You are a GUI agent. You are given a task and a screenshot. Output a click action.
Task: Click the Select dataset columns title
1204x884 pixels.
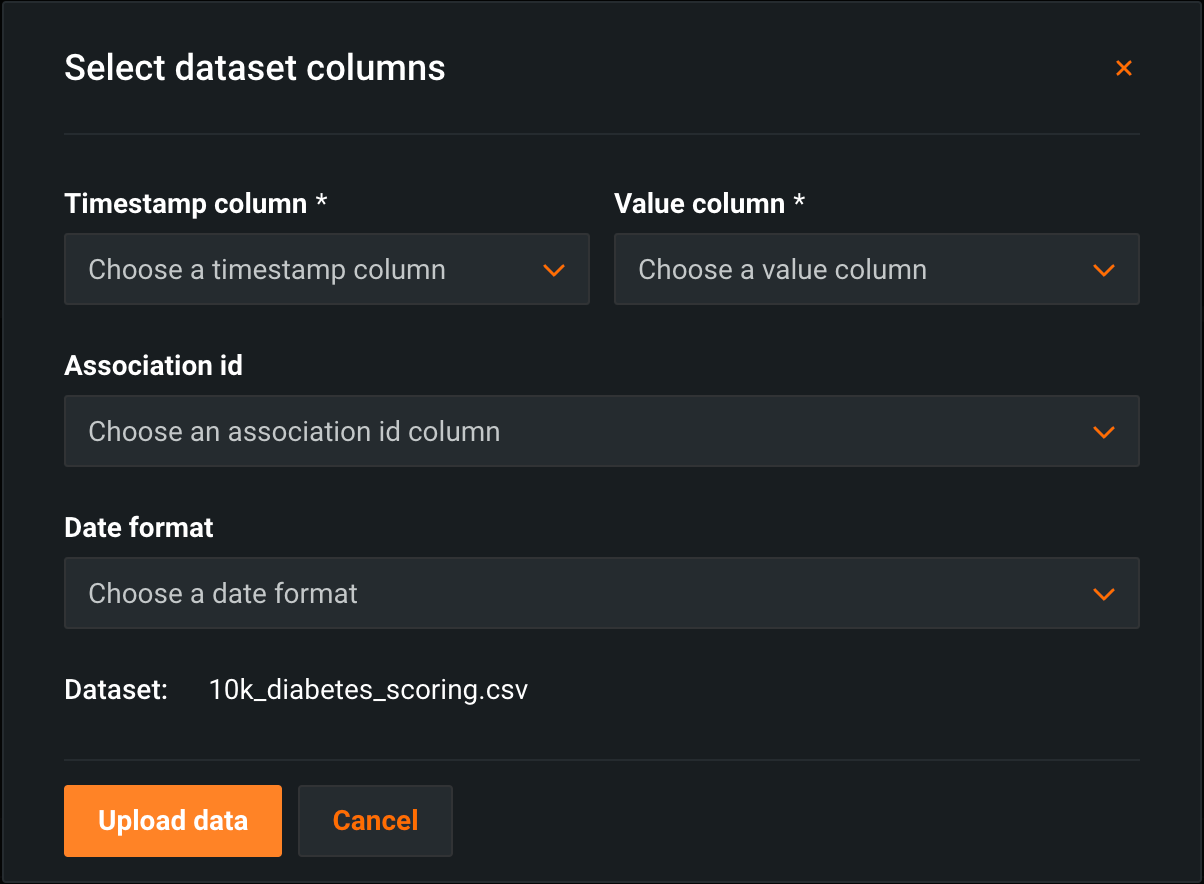(255, 68)
